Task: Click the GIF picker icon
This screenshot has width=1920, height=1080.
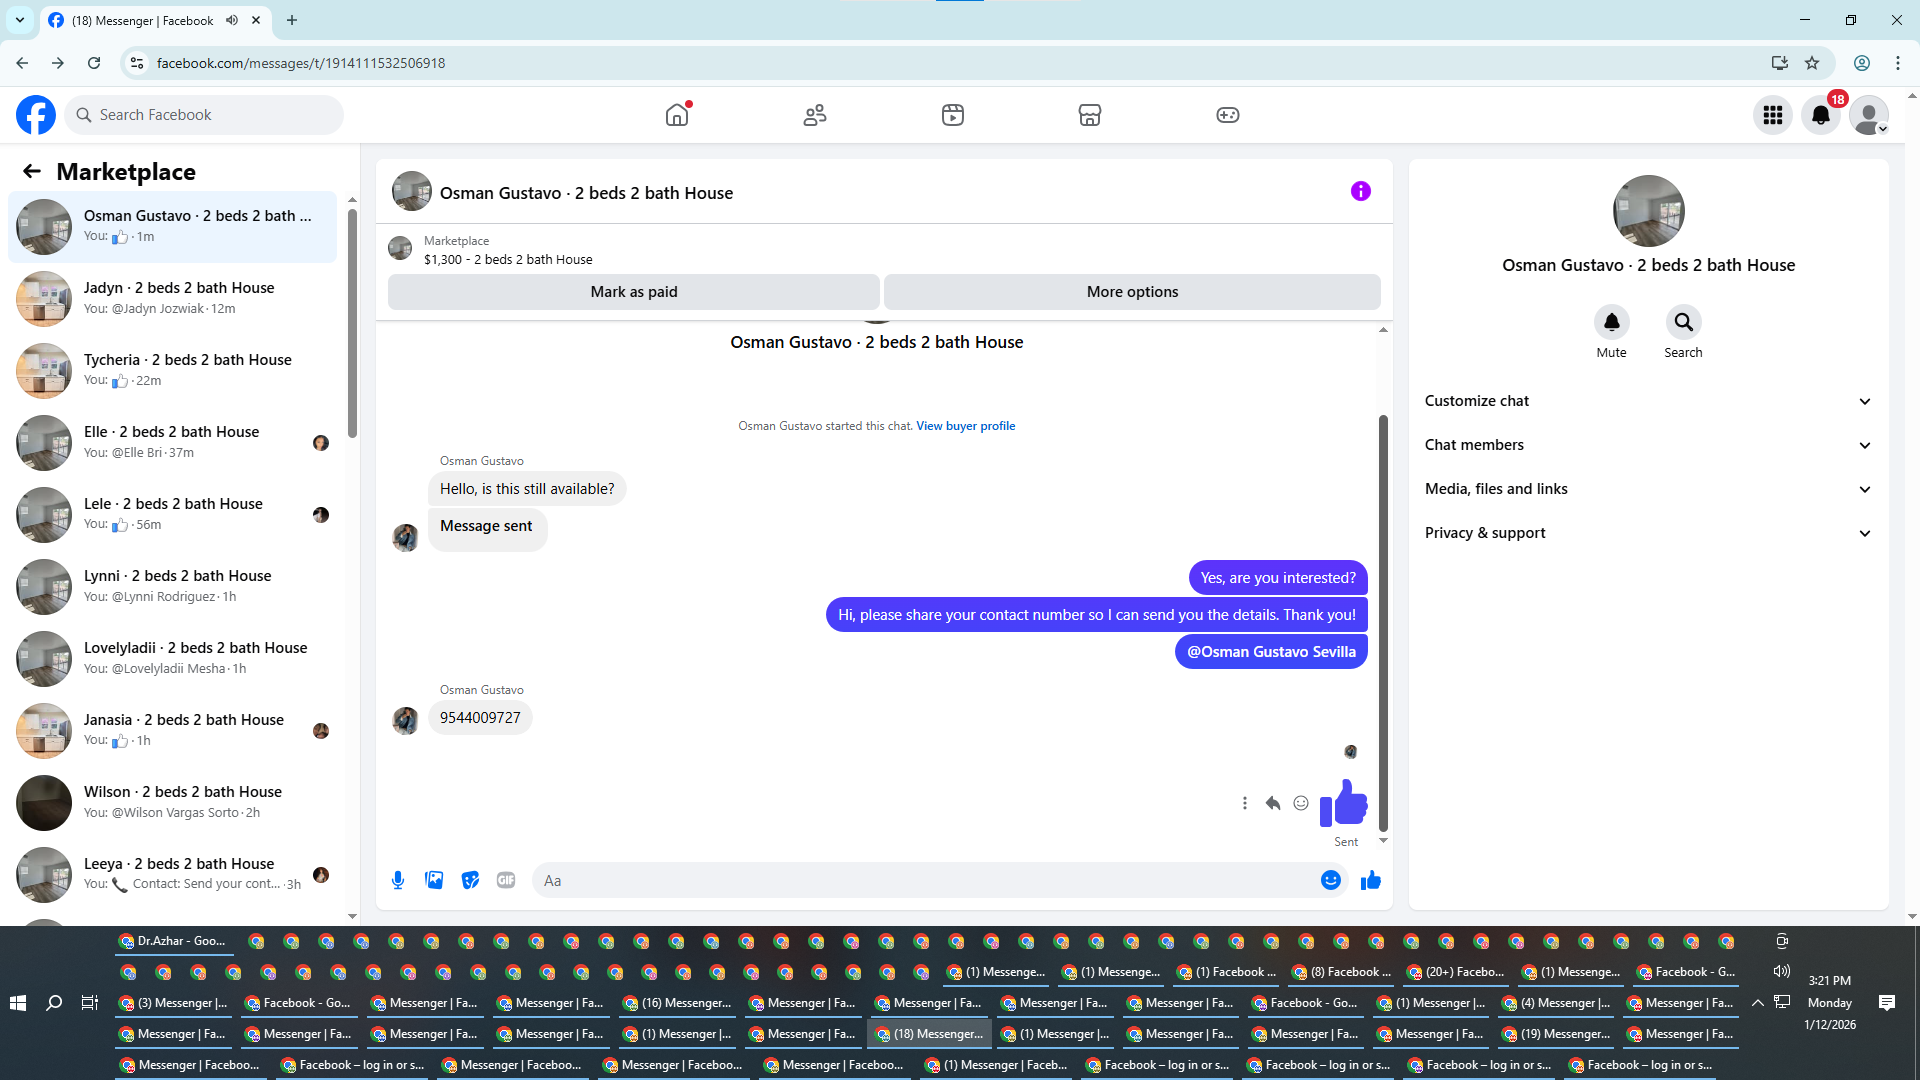Action: click(x=506, y=880)
